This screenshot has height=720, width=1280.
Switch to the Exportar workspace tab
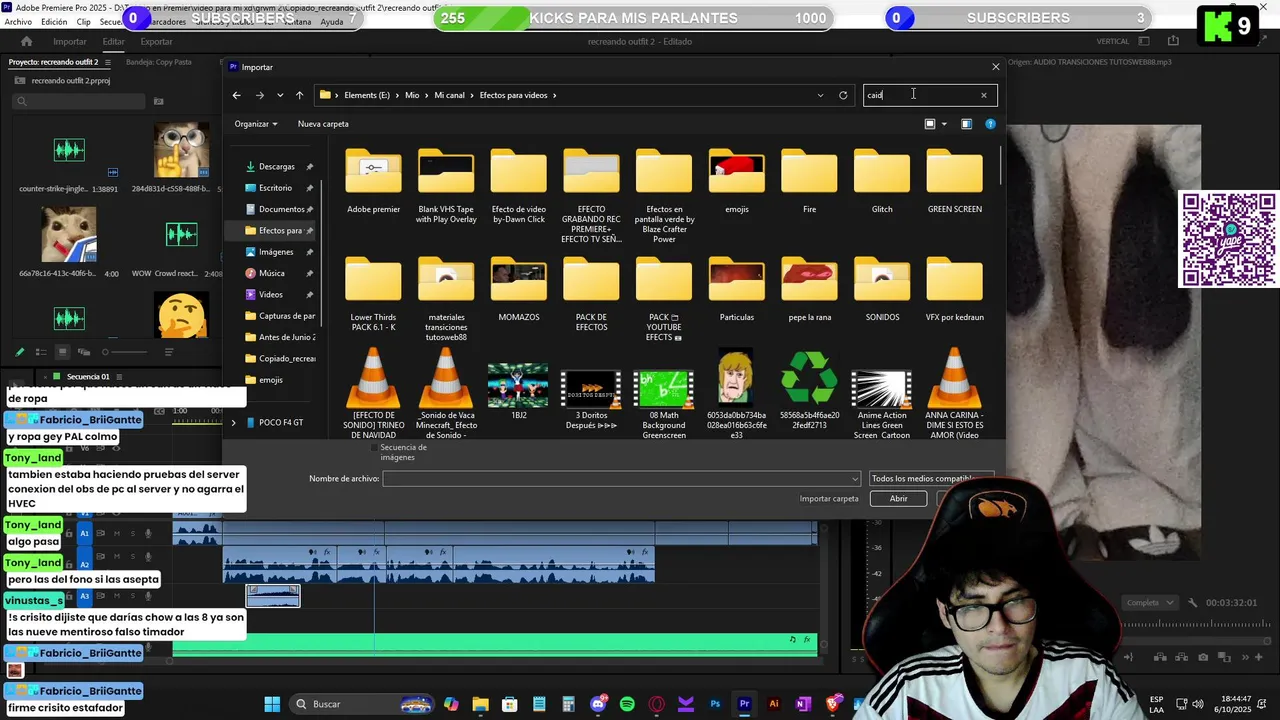pyautogui.click(x=156, y=42)
